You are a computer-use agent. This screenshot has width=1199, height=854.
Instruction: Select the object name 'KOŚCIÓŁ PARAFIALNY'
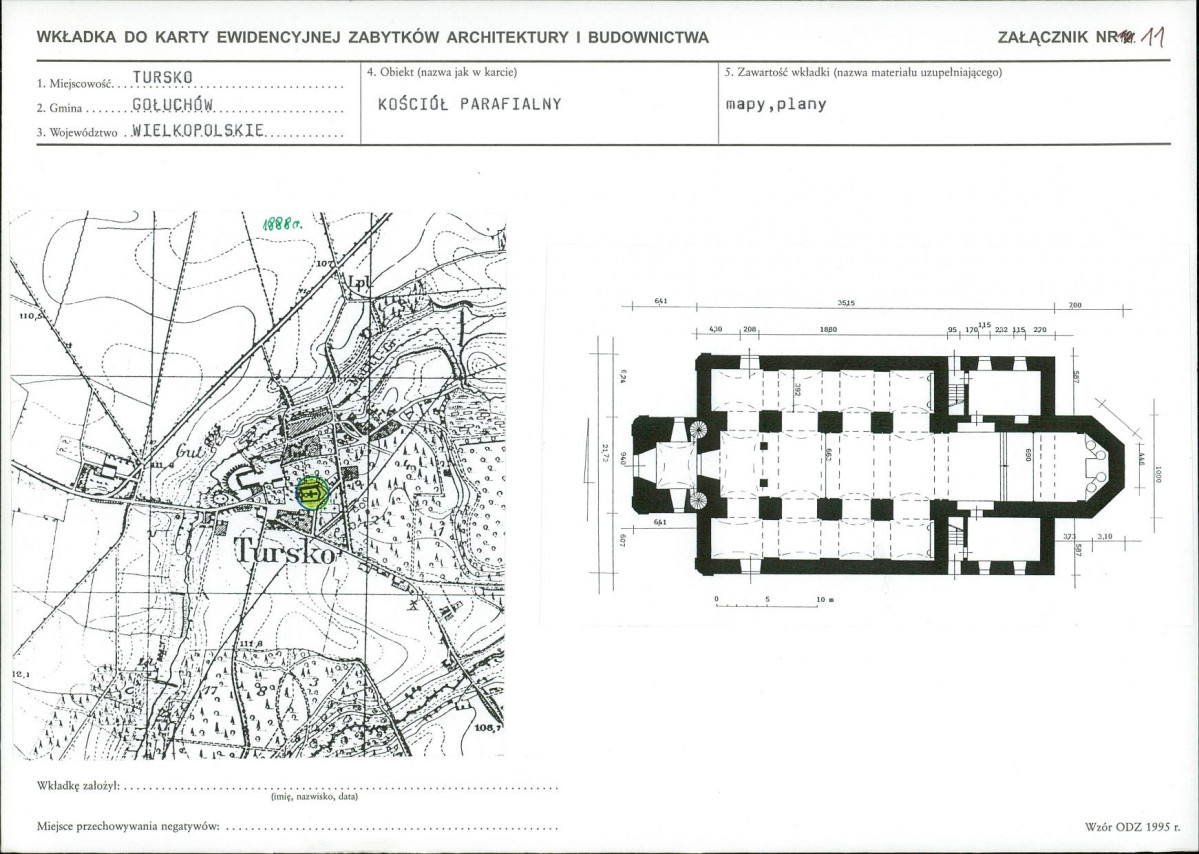470,104
